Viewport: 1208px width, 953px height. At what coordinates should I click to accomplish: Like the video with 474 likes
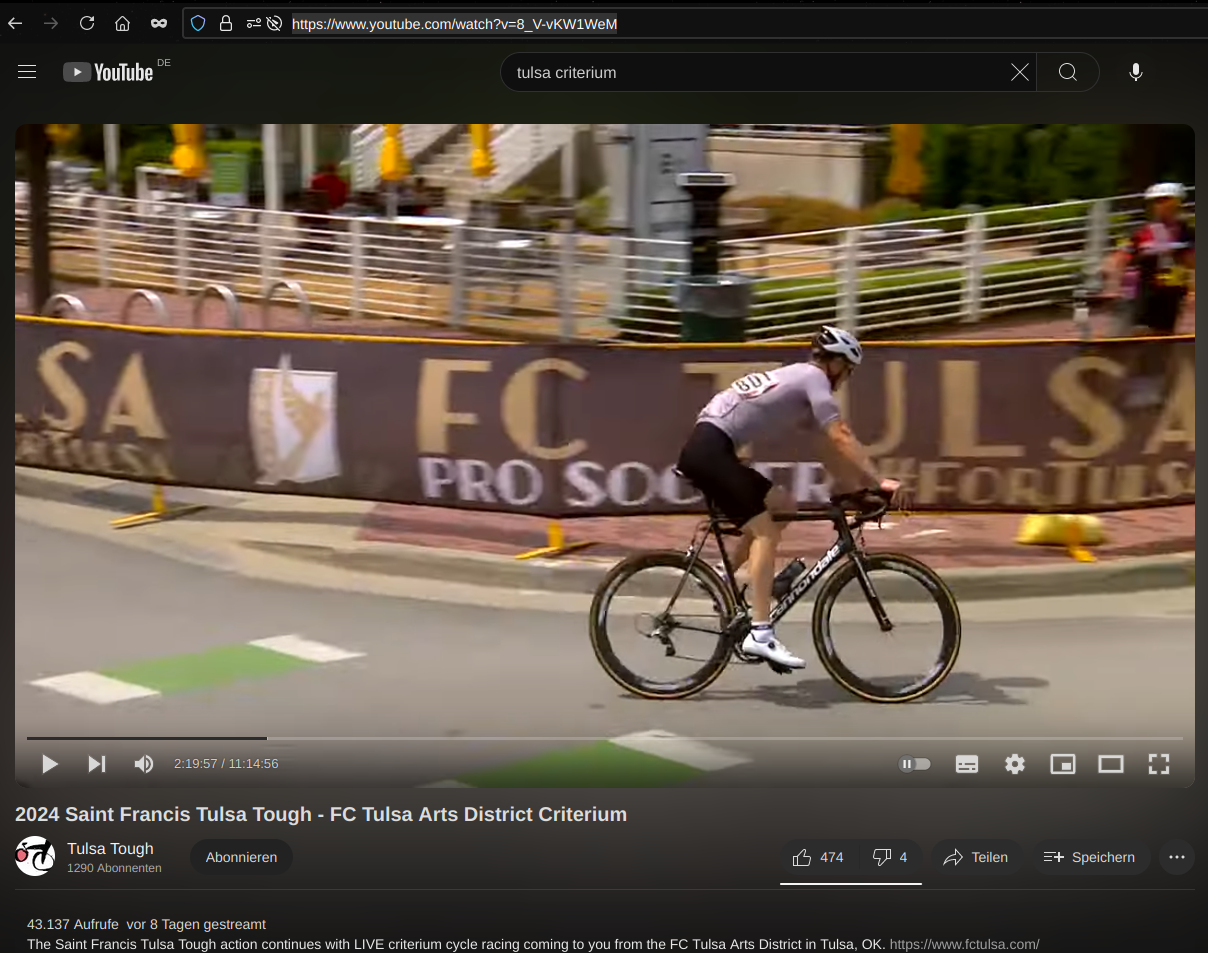[x=818, y=857]
